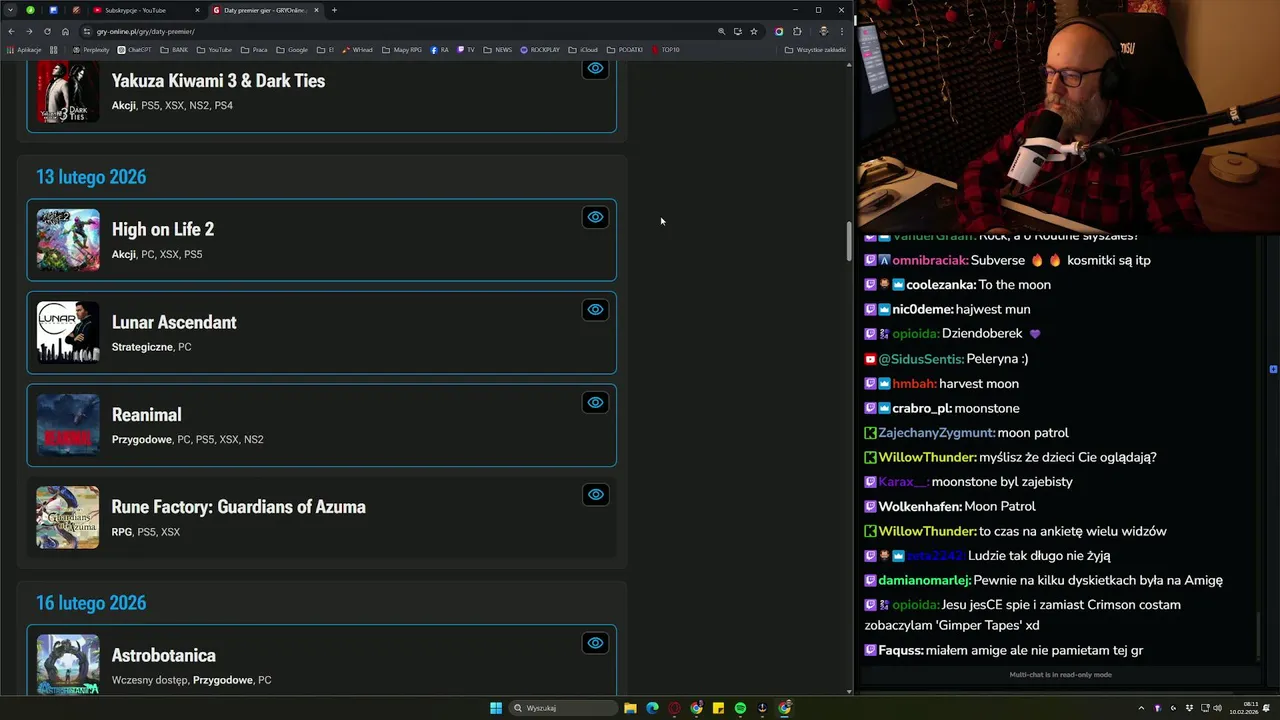Viewport: 1280px width, 720px height.
Task: Open browser home page
Action: point(65,31)
